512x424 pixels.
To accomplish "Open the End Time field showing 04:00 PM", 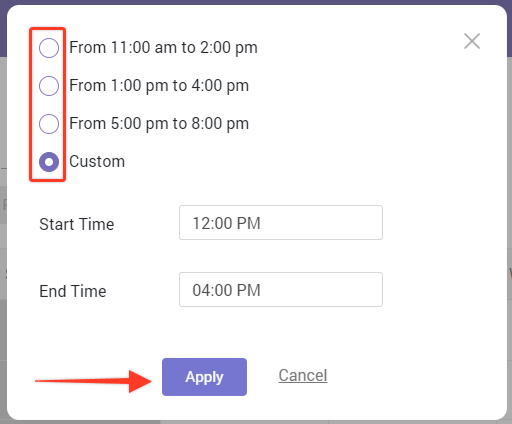I will tap(281, 289).
